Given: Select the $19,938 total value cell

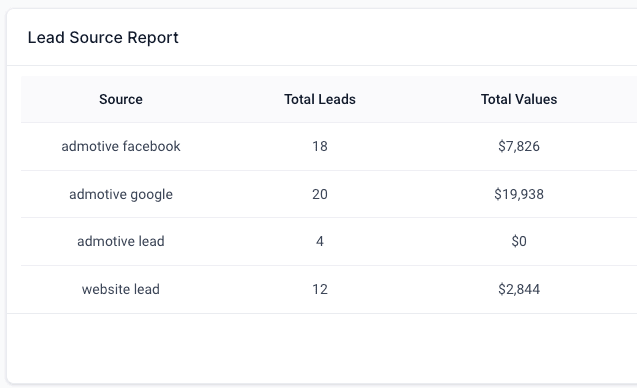Looking at the screenshot, I should 519,194.
